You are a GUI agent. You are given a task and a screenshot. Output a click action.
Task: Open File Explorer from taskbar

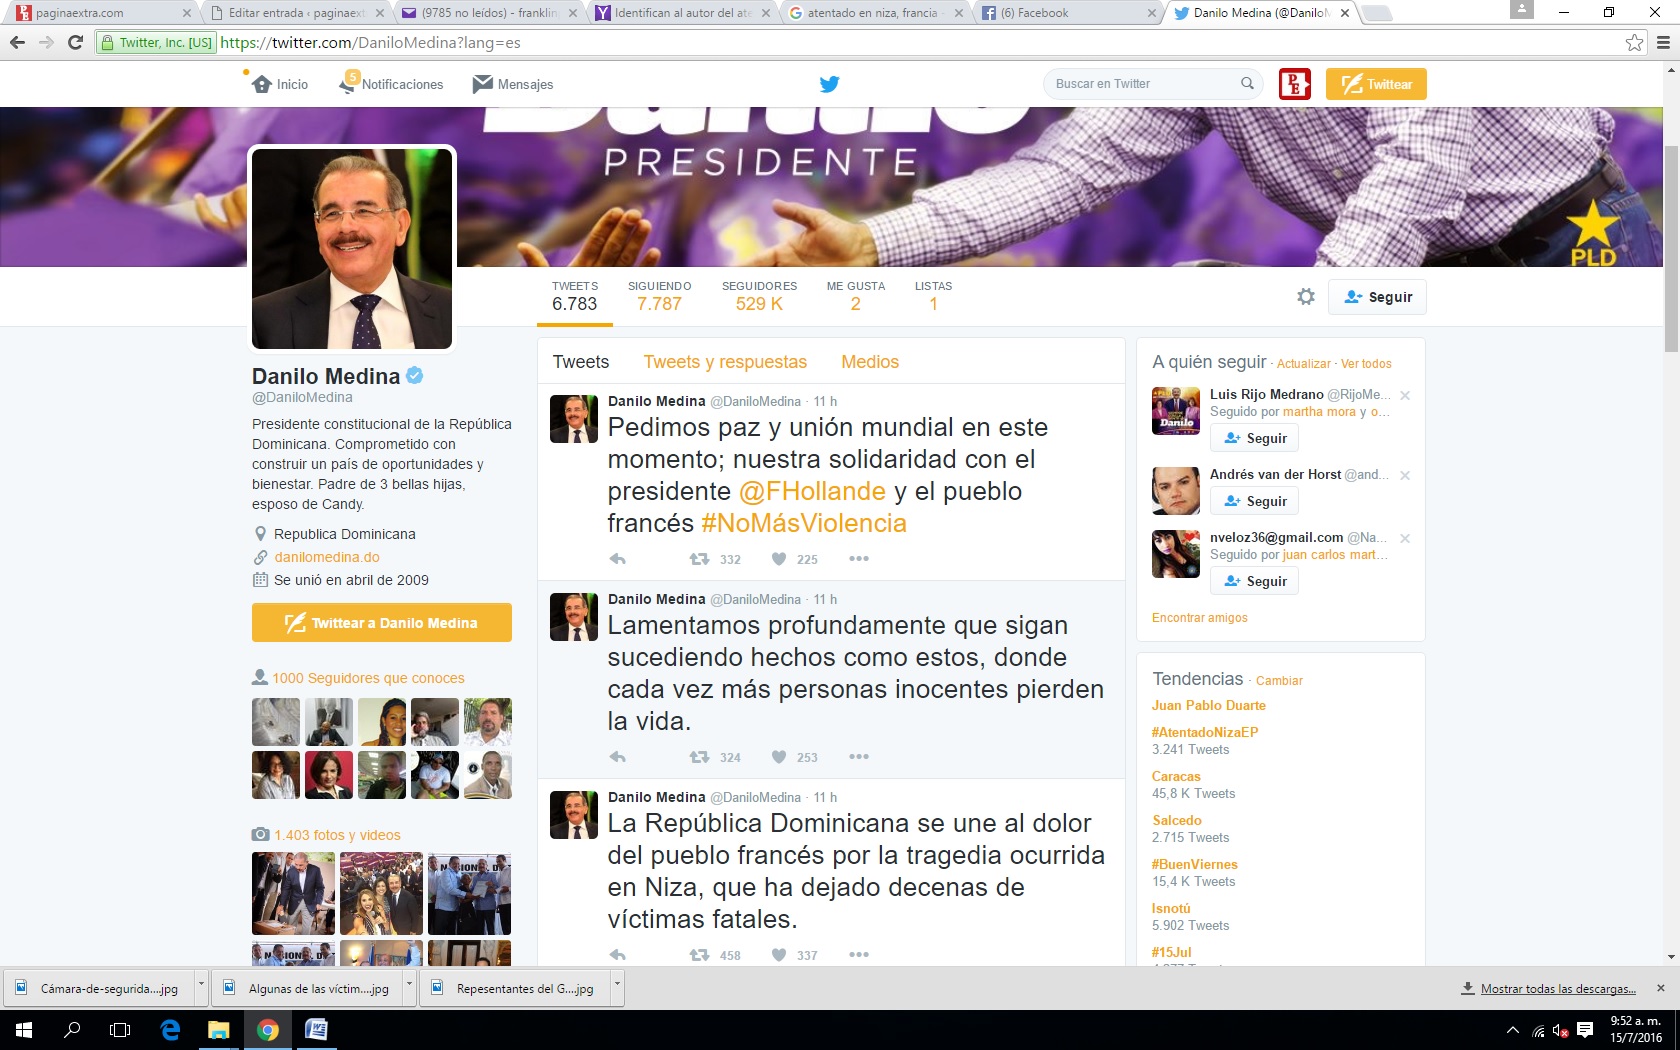pos(218,1030)
